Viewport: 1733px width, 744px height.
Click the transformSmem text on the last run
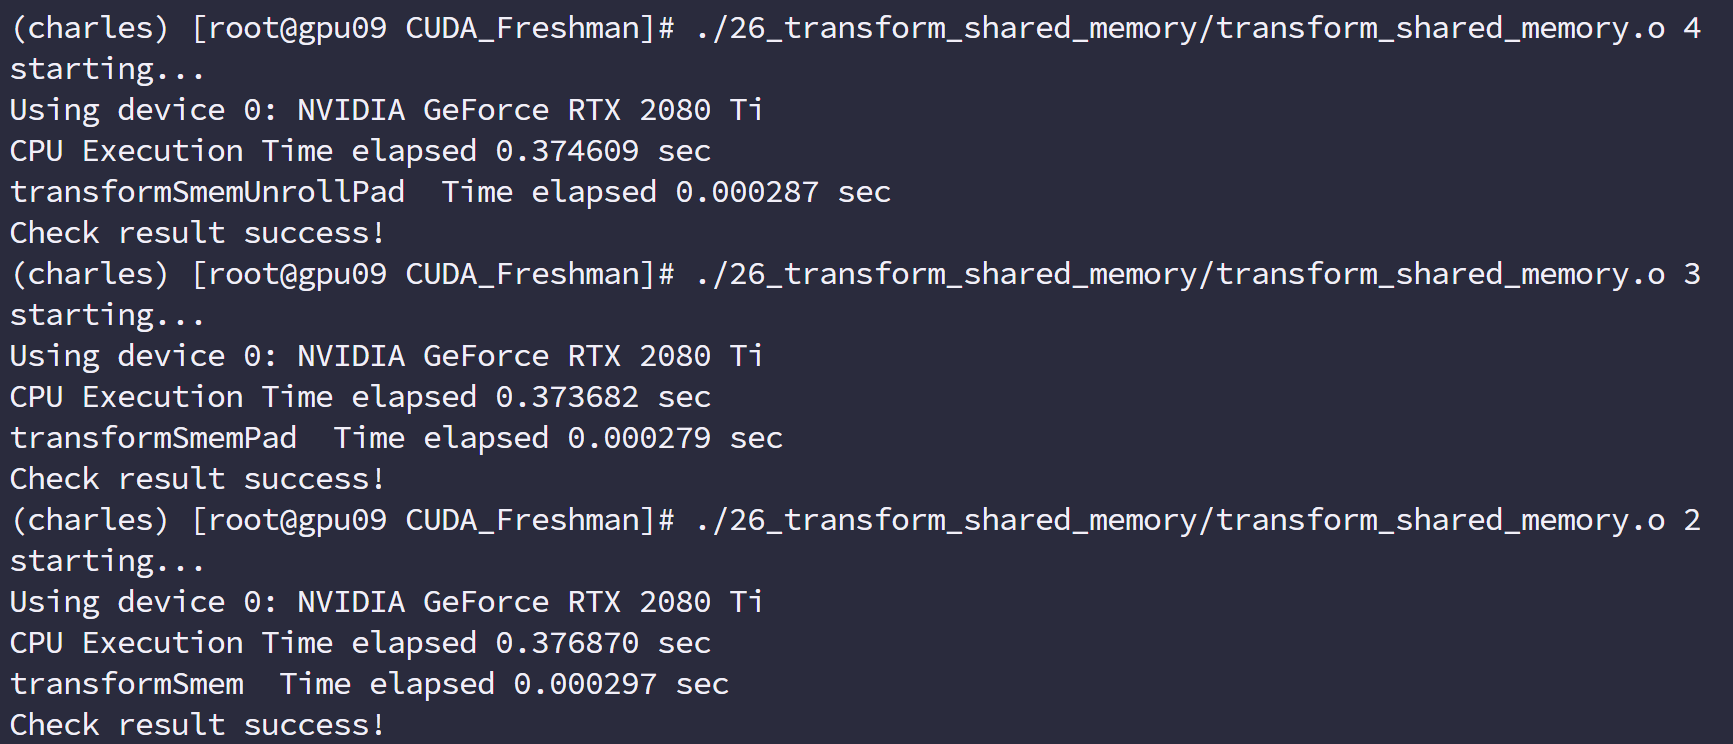127,684
